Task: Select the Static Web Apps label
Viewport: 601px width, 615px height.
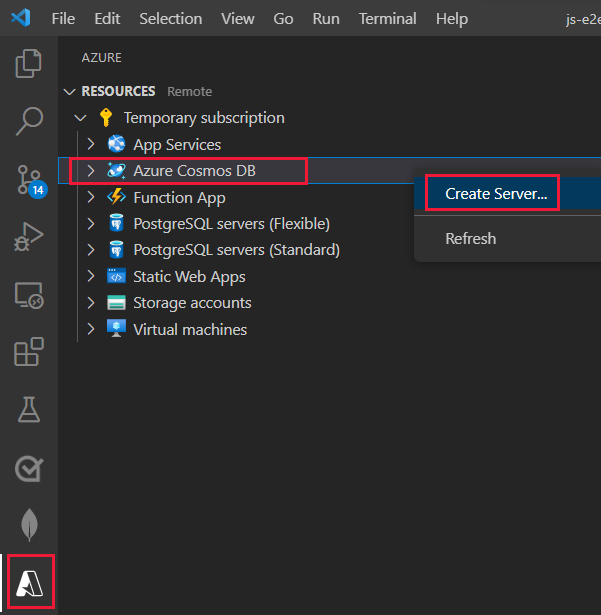Action: tap(189, 277)
